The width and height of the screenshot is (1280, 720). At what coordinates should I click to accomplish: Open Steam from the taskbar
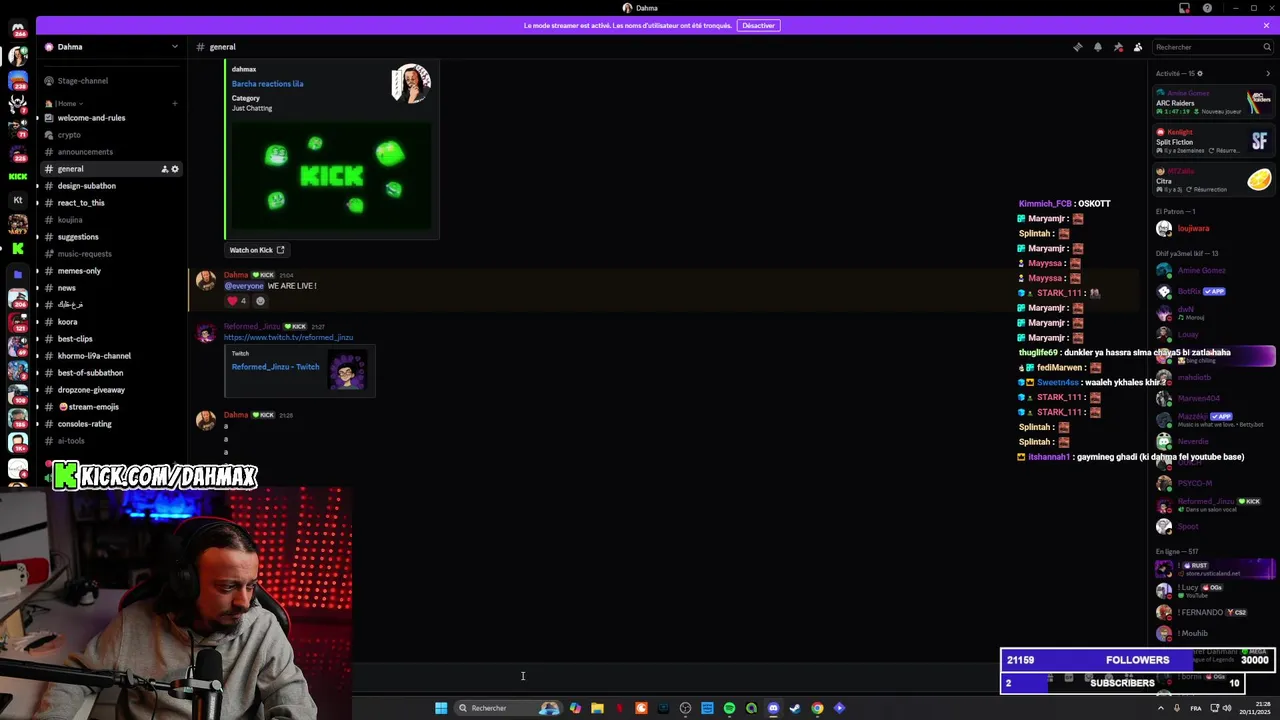point(795,708)
